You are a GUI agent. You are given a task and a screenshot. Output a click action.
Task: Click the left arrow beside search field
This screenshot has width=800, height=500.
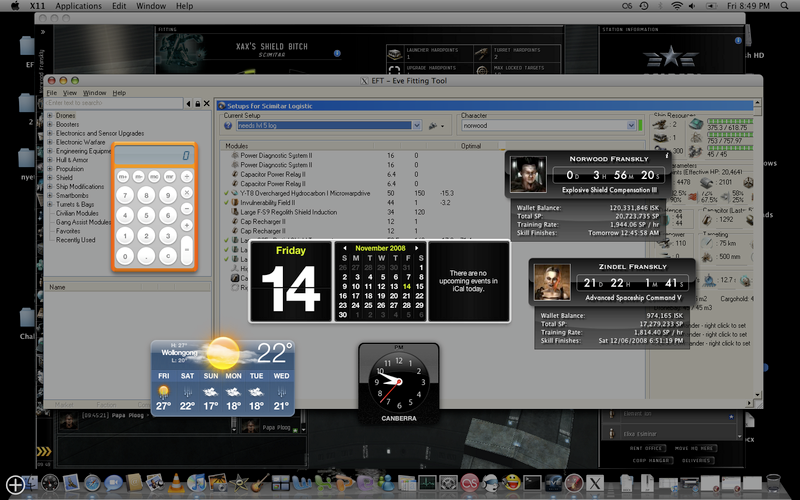pyautogui.click(x=188, y=104)
